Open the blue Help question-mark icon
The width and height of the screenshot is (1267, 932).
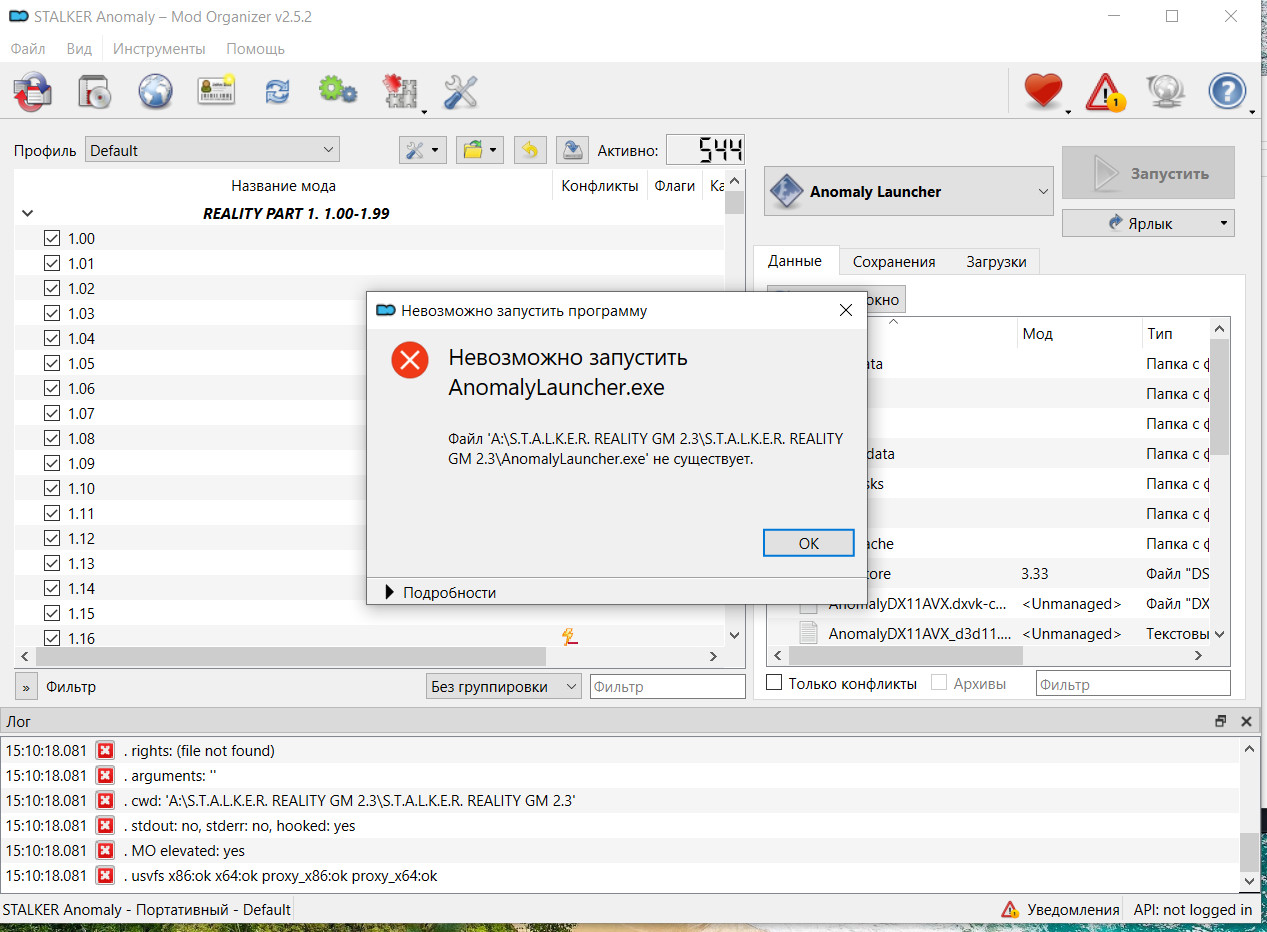(1227, 92)
